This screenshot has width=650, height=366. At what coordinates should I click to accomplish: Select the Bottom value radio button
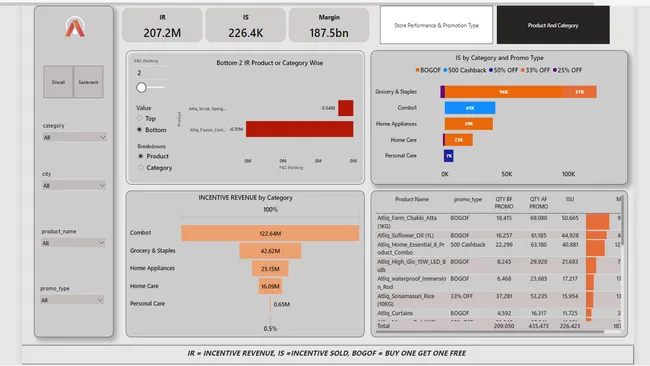point(140,129)
